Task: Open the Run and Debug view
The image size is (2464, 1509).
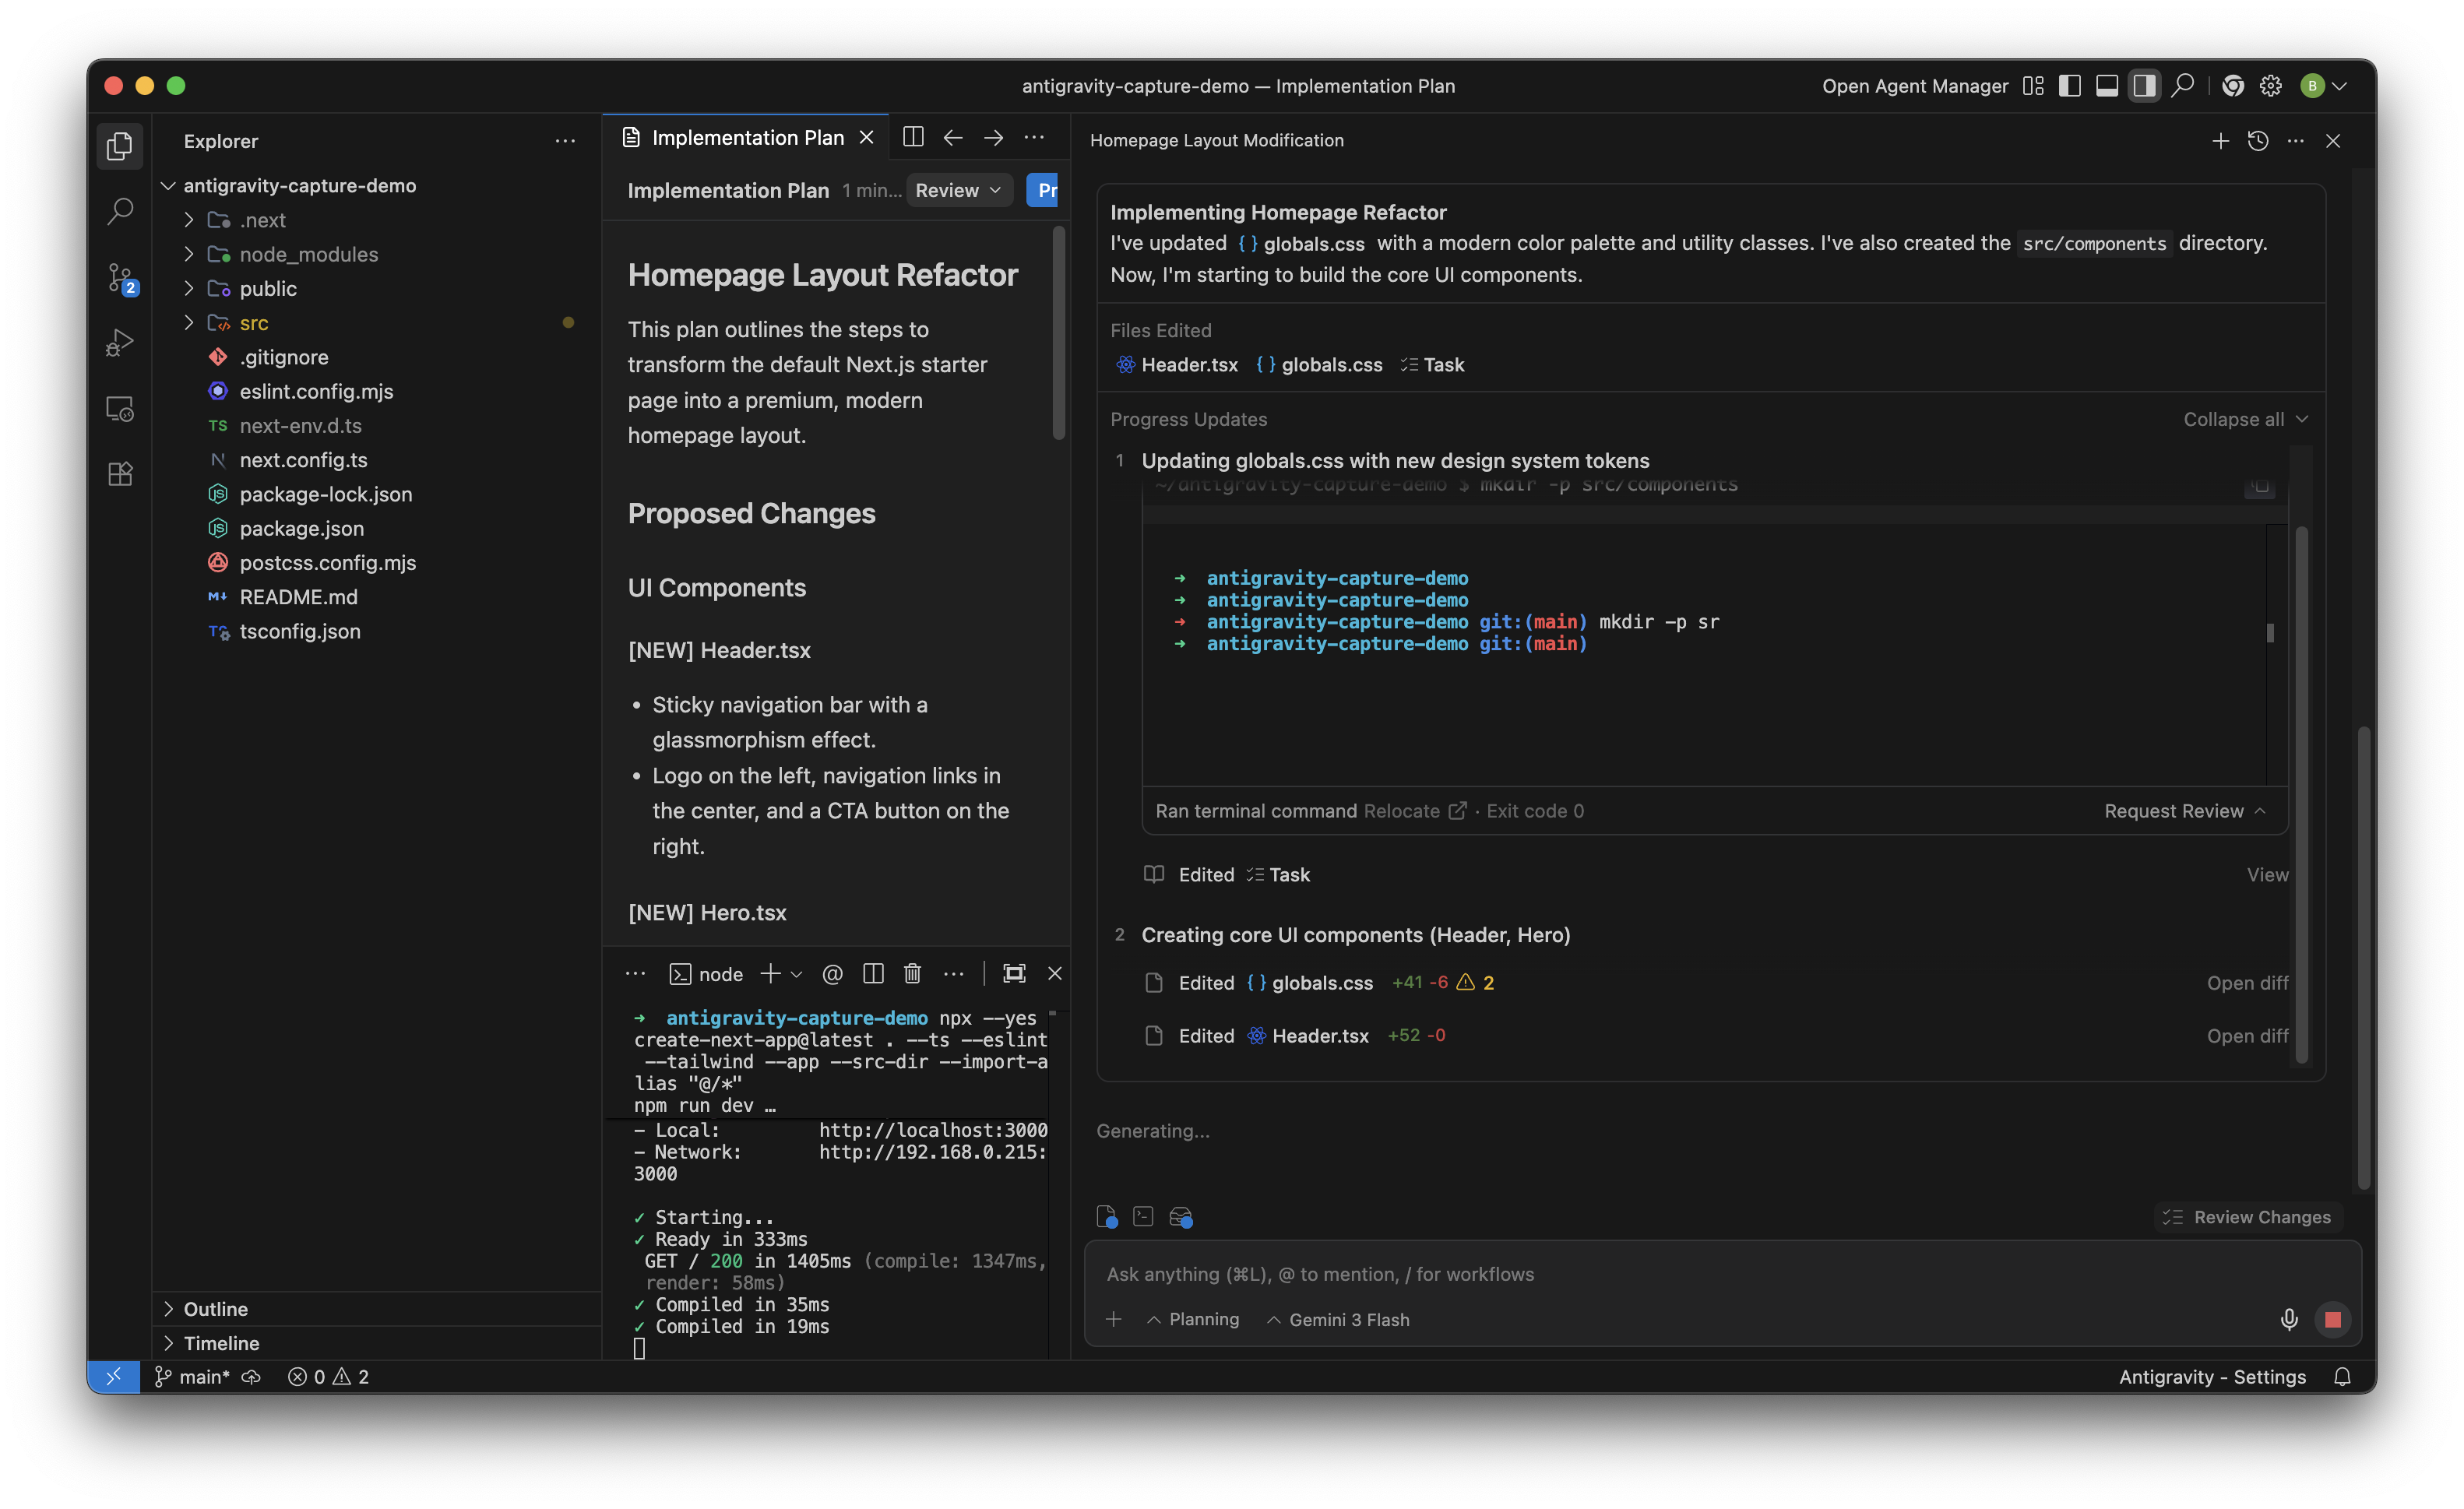Action: coord(120,343)
